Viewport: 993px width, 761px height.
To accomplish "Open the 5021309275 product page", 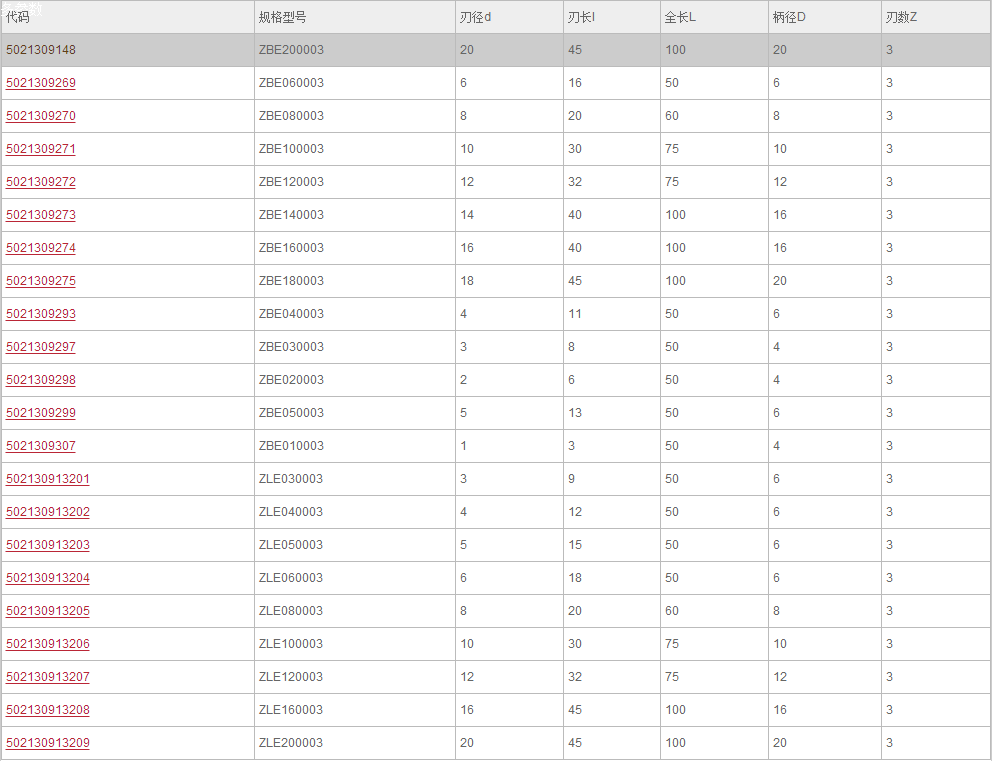I will point(41,281).
